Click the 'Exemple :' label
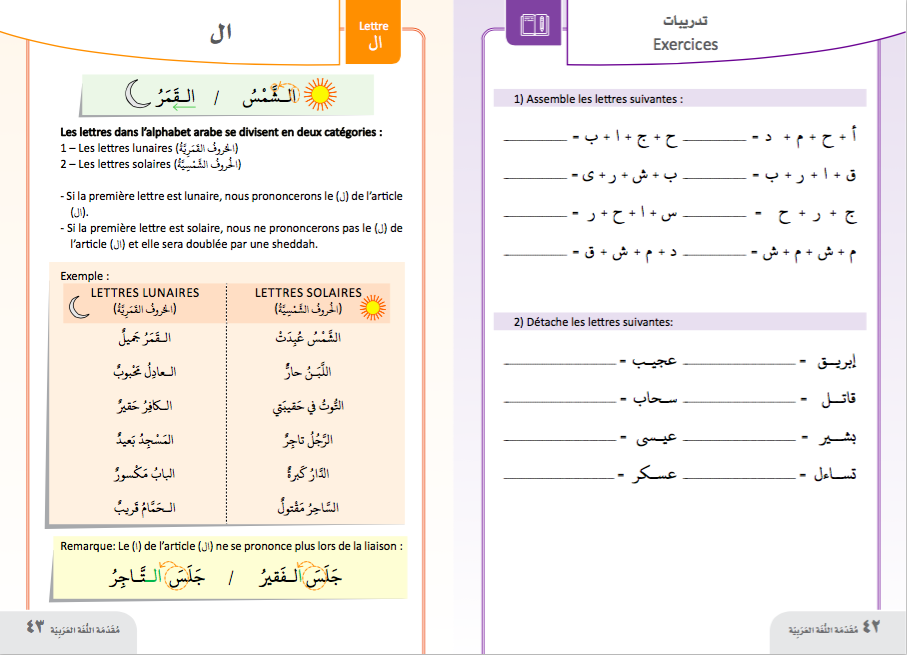 point(84,276)
